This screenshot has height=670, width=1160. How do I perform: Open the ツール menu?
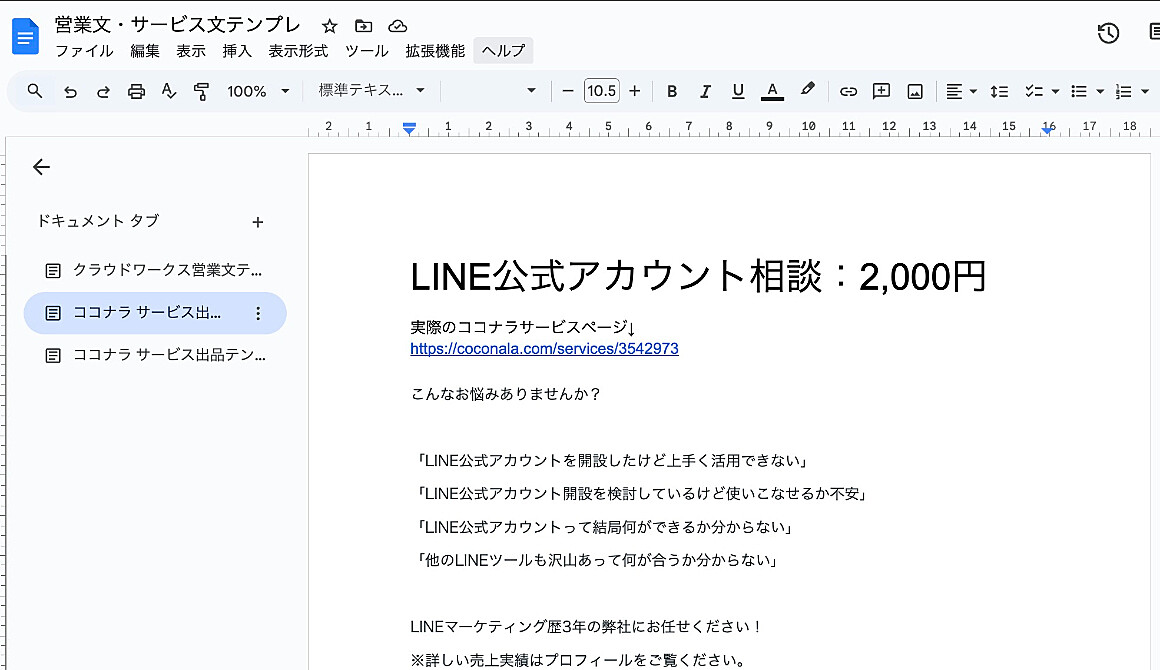tap(367, 51)
